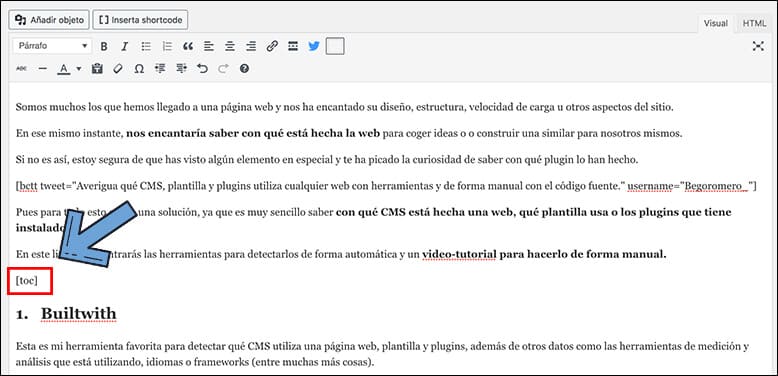Insert or edit a link
This screenshot has width=778, height=376.
(272, 47)
